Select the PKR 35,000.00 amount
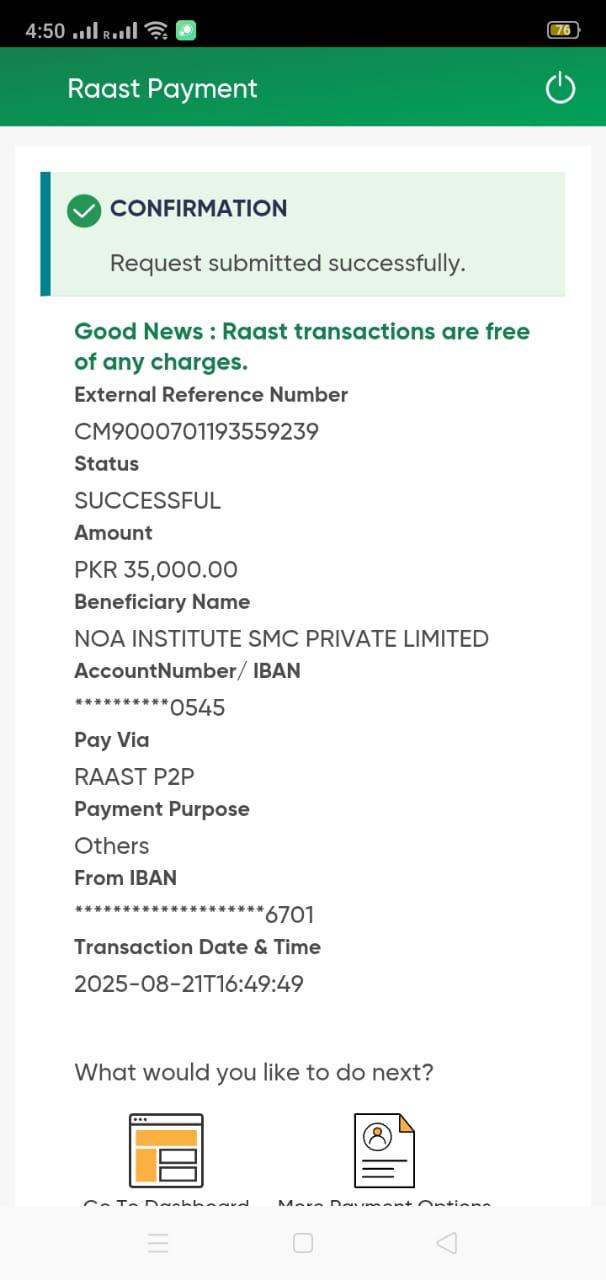 pos(156,570)
